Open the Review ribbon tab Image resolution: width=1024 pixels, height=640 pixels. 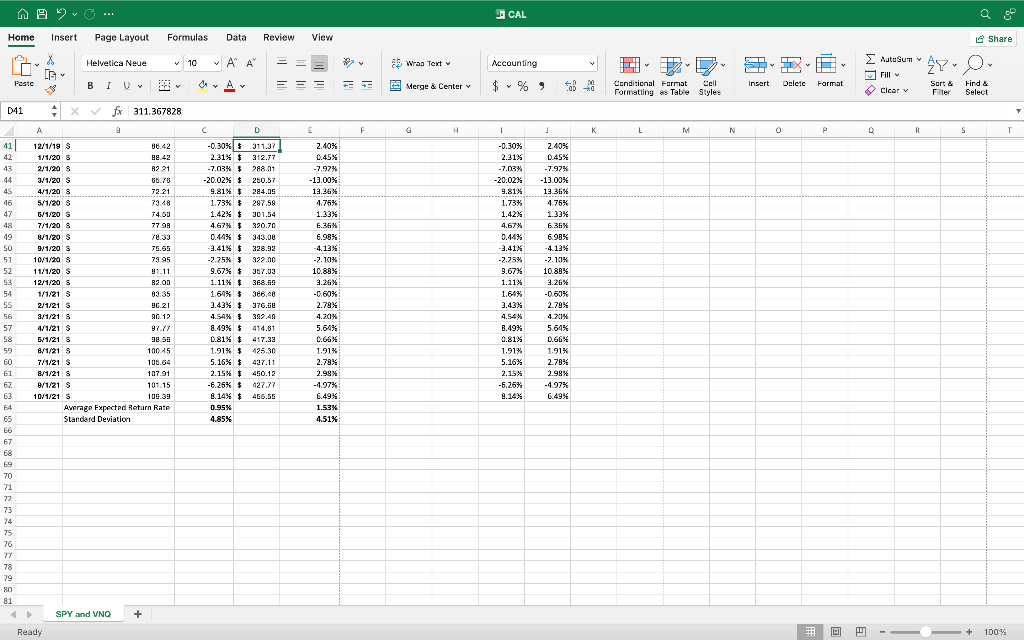point(281,37)
